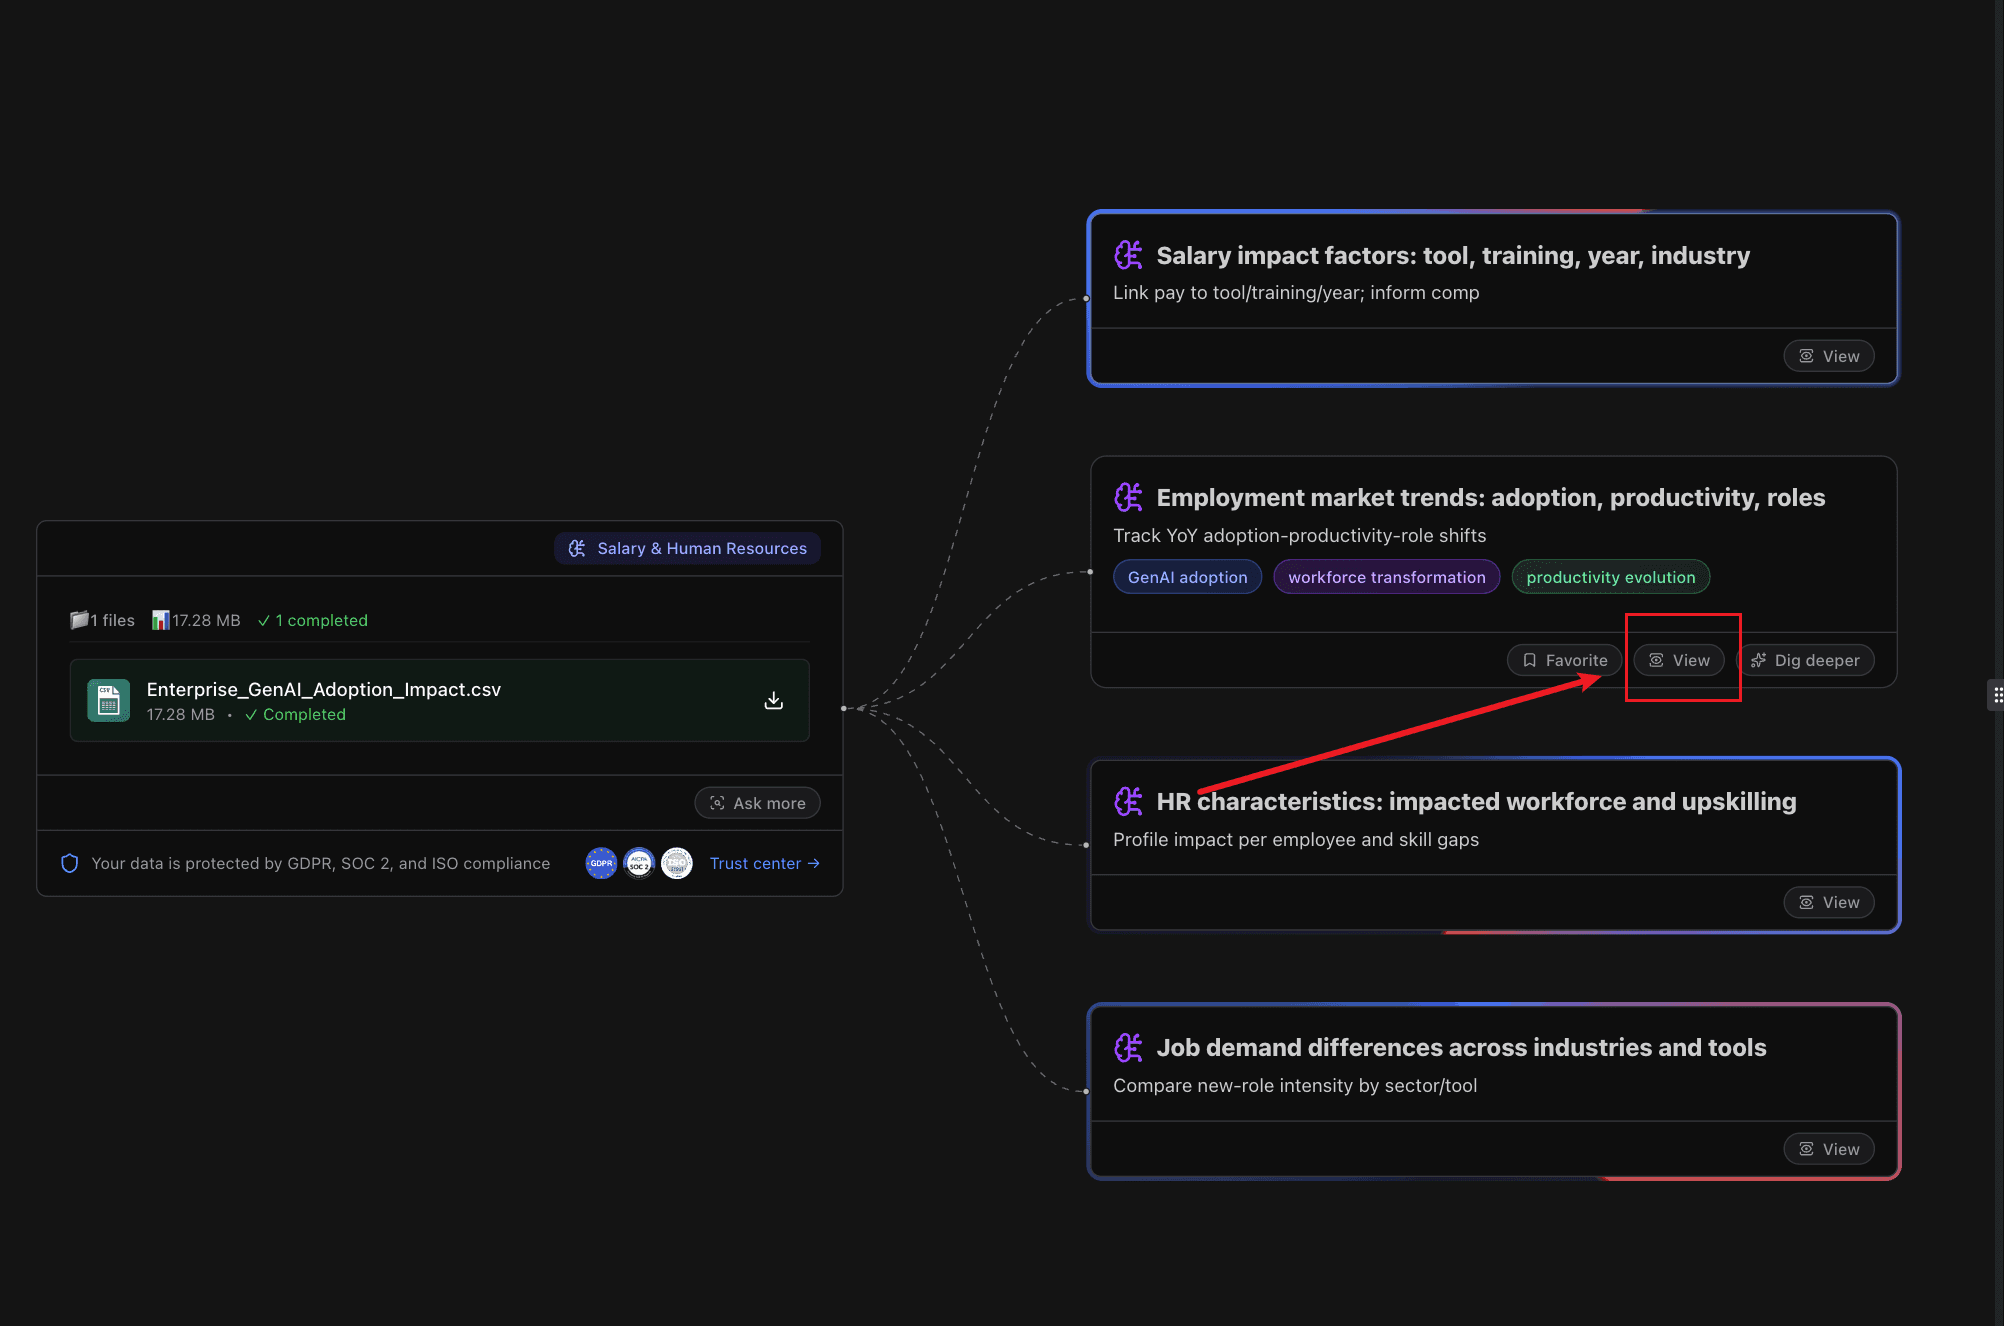The height and width of the screenshot is (1326, 2004).
Task: Click 'Track YoY adoption-productivity-role shifts'
Action: click(x=1300, y=535)
